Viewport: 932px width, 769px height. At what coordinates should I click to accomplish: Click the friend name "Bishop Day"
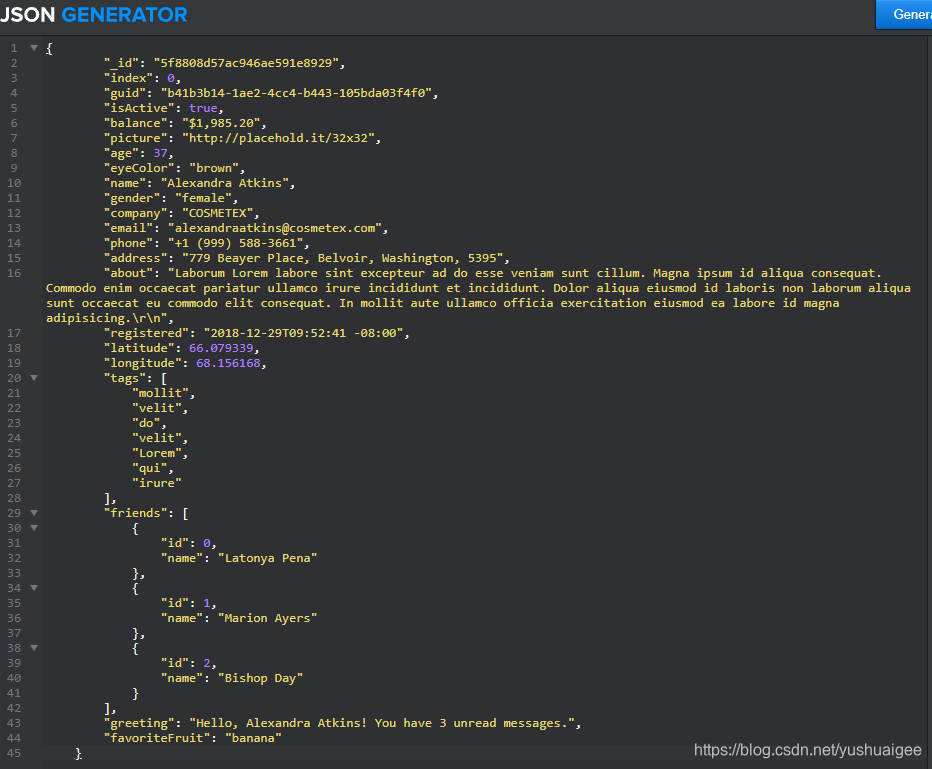pyautogui.click(x=260, y=678)
